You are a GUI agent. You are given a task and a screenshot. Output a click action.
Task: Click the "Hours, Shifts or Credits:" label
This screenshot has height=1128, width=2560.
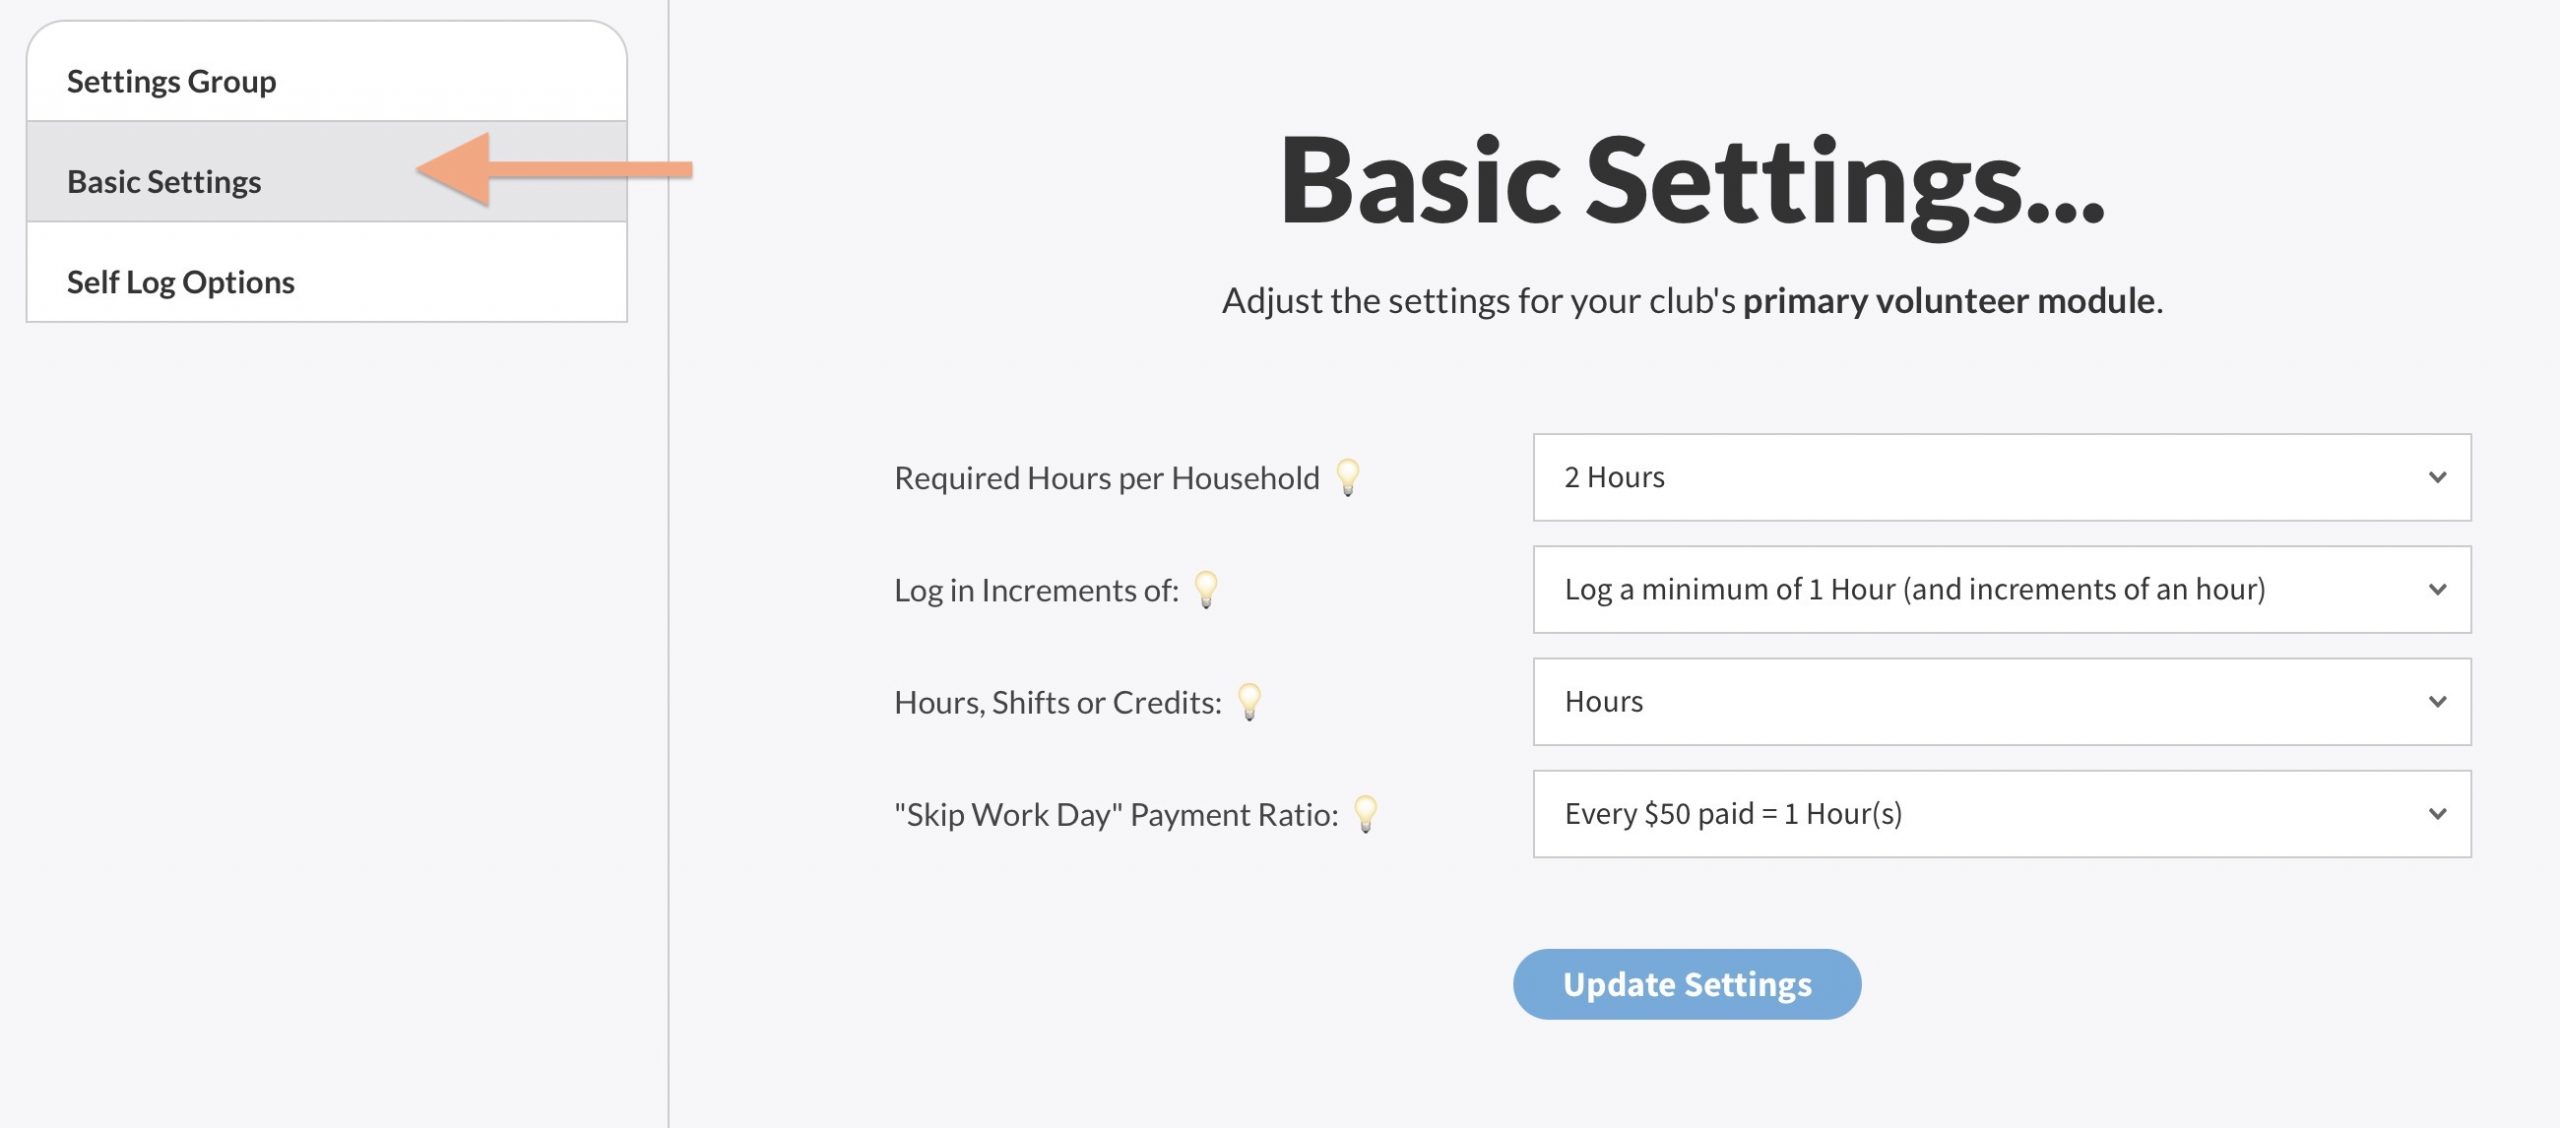click(1057, 702)
